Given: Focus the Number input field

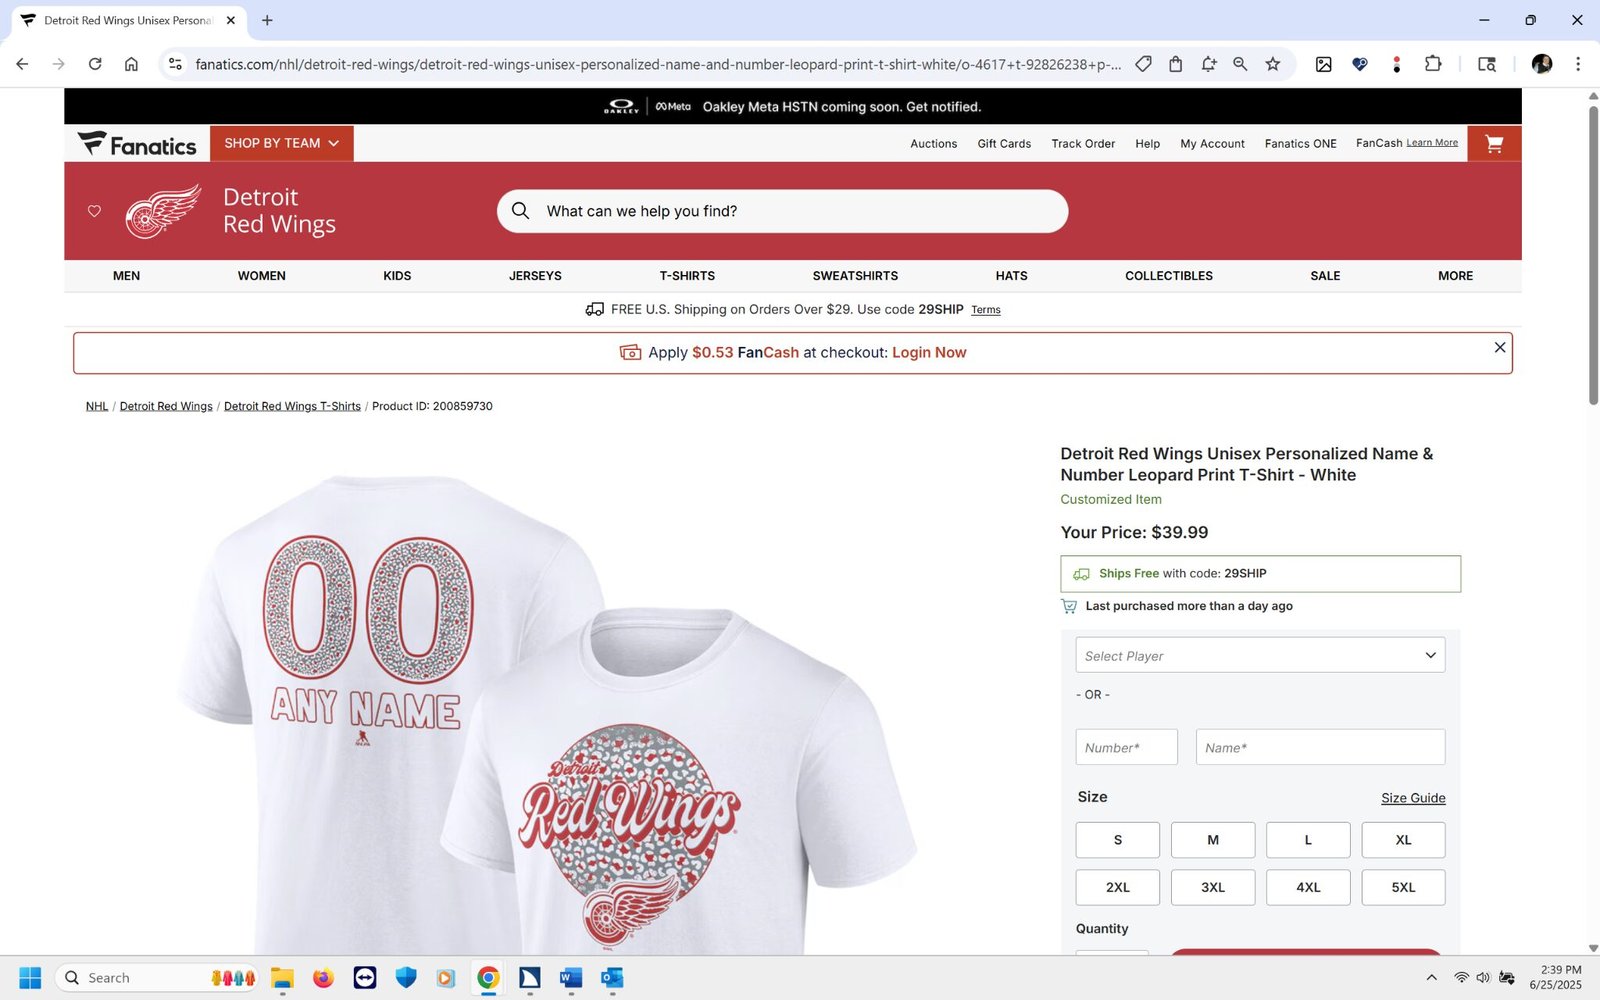Looking at the screenshot, I should pos(1126,747).
